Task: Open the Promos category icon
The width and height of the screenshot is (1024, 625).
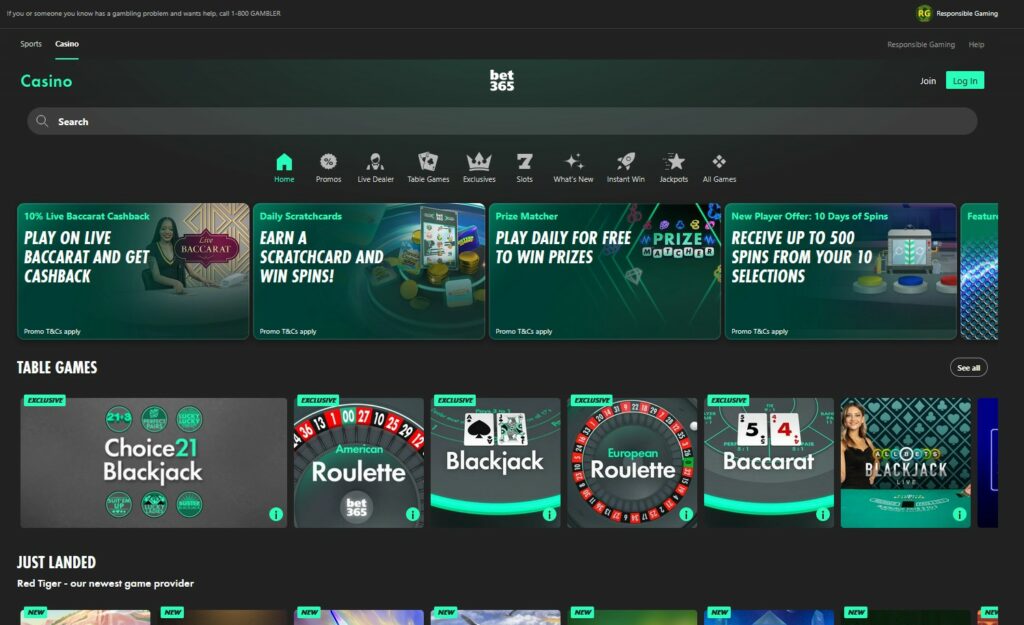Action: tap(328, 161)
